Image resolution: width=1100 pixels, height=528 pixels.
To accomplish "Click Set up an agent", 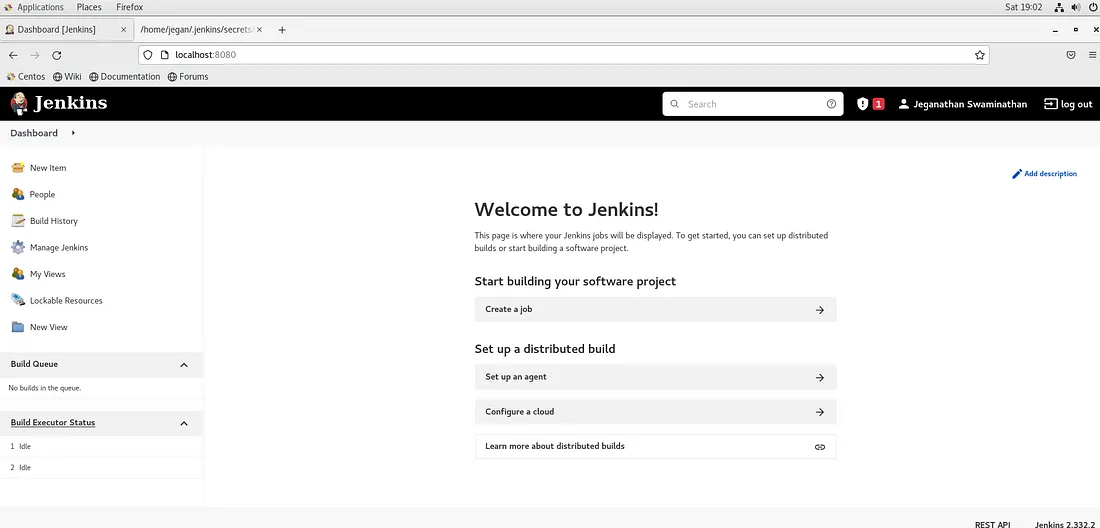I will pos(655,377).
